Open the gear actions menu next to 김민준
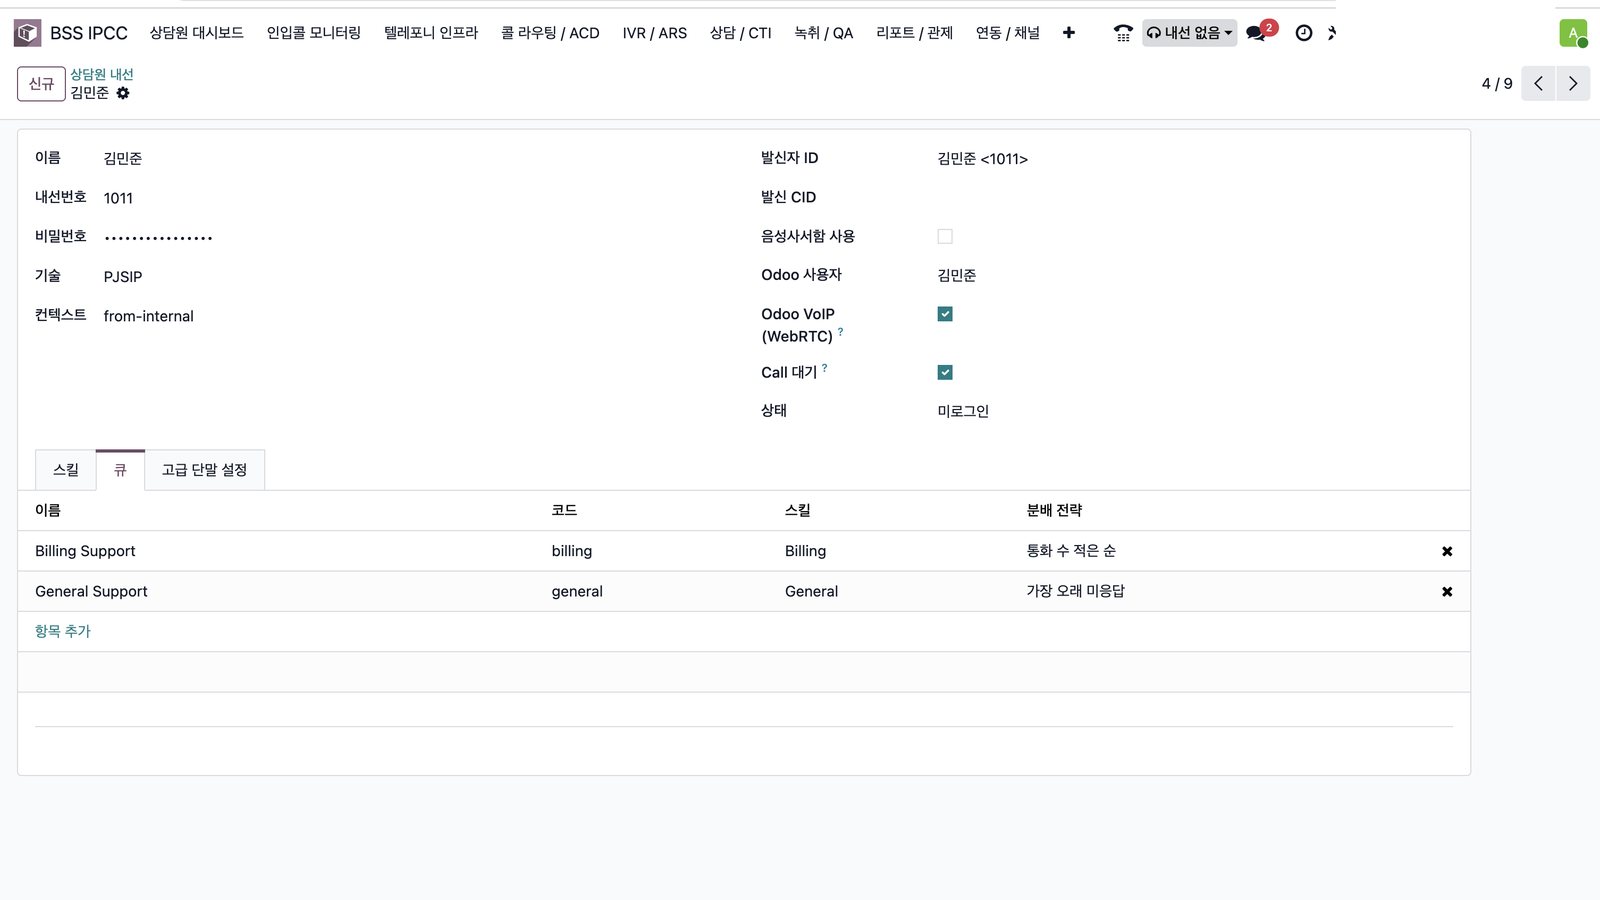 [123, 93]
